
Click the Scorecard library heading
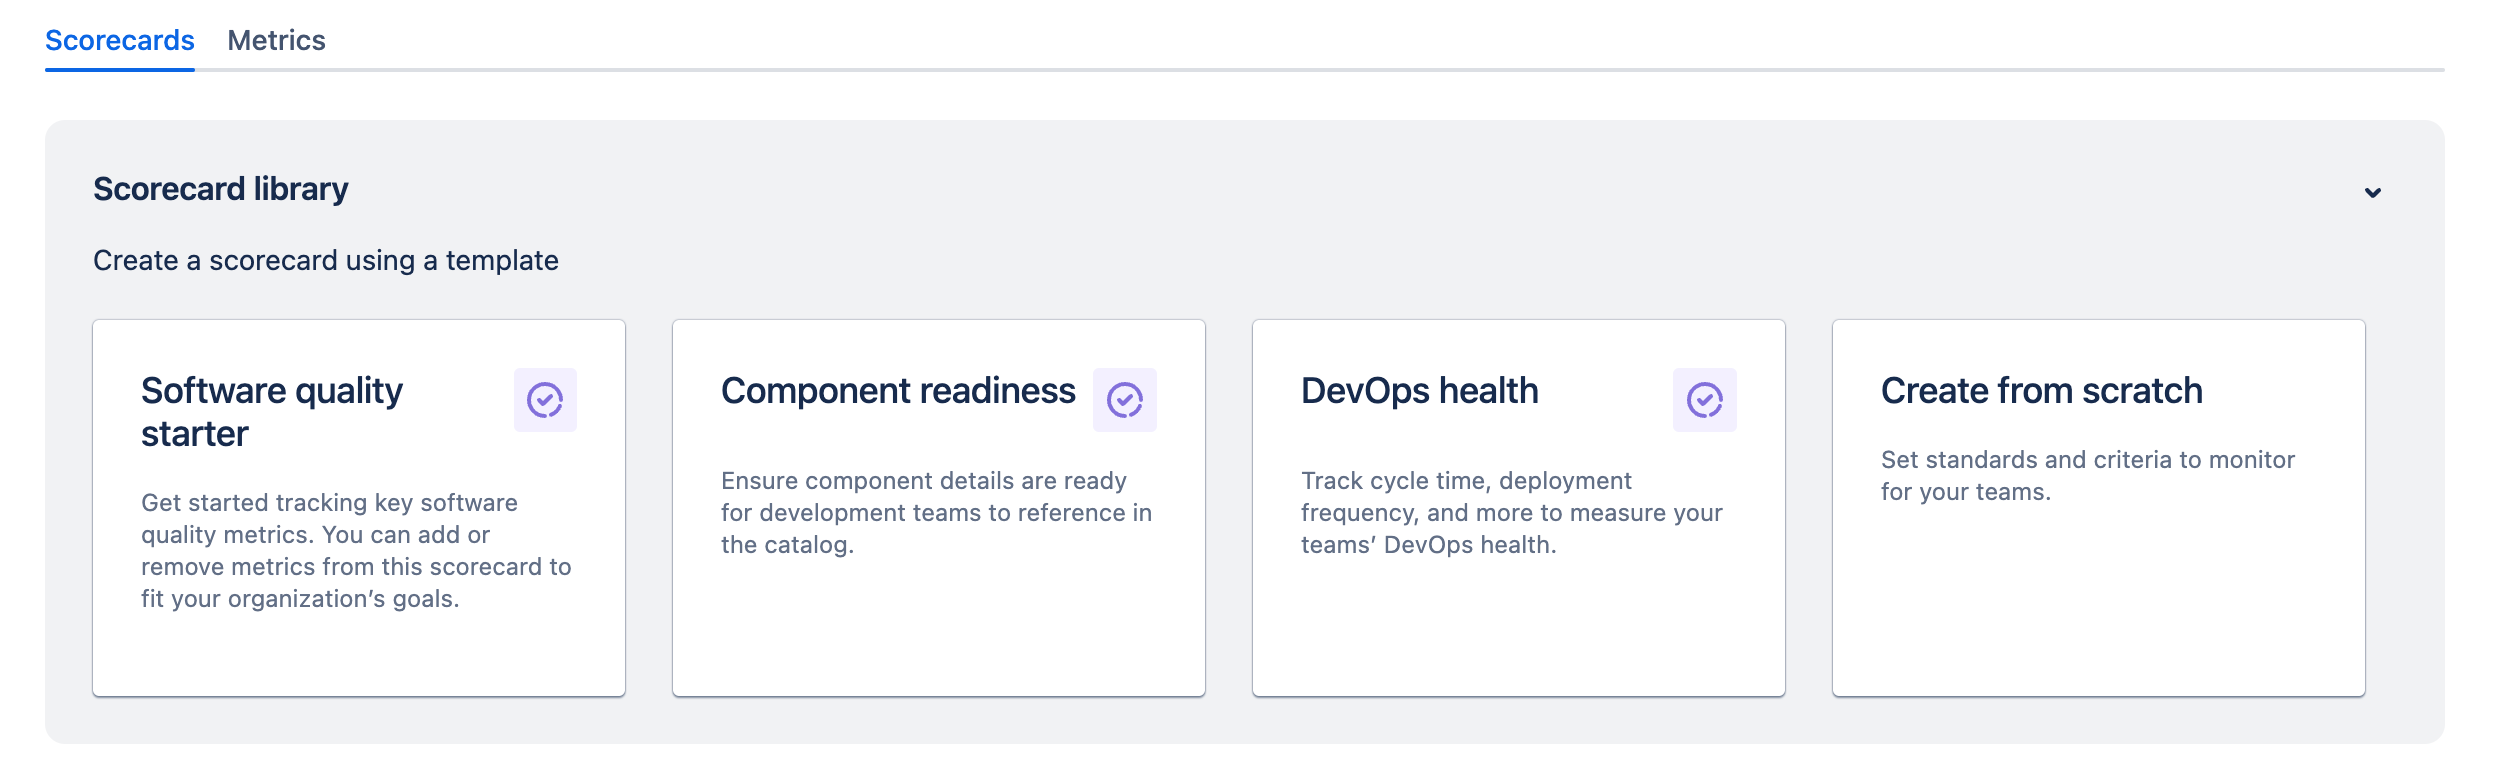click(x=221, y=189)
